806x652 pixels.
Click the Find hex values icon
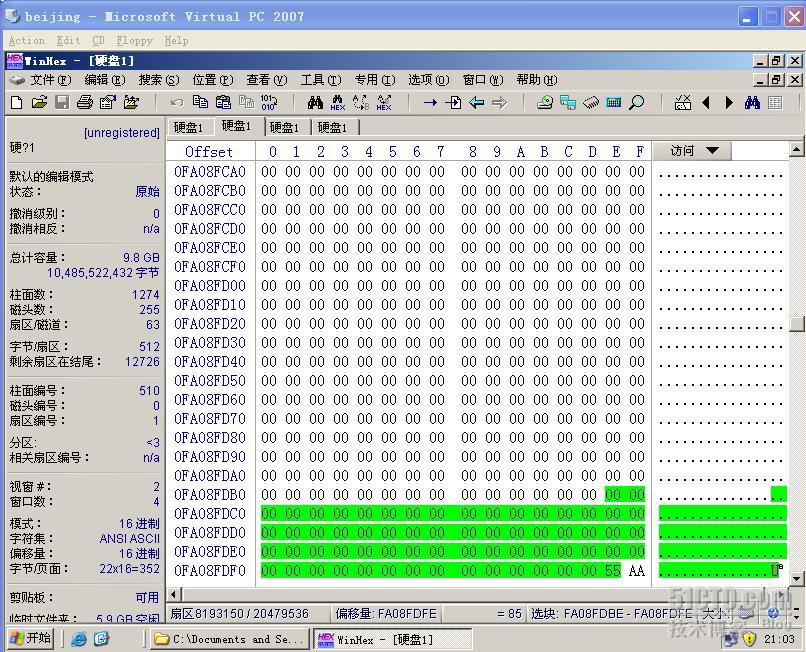pyautogui.click(x=338, y=102)
